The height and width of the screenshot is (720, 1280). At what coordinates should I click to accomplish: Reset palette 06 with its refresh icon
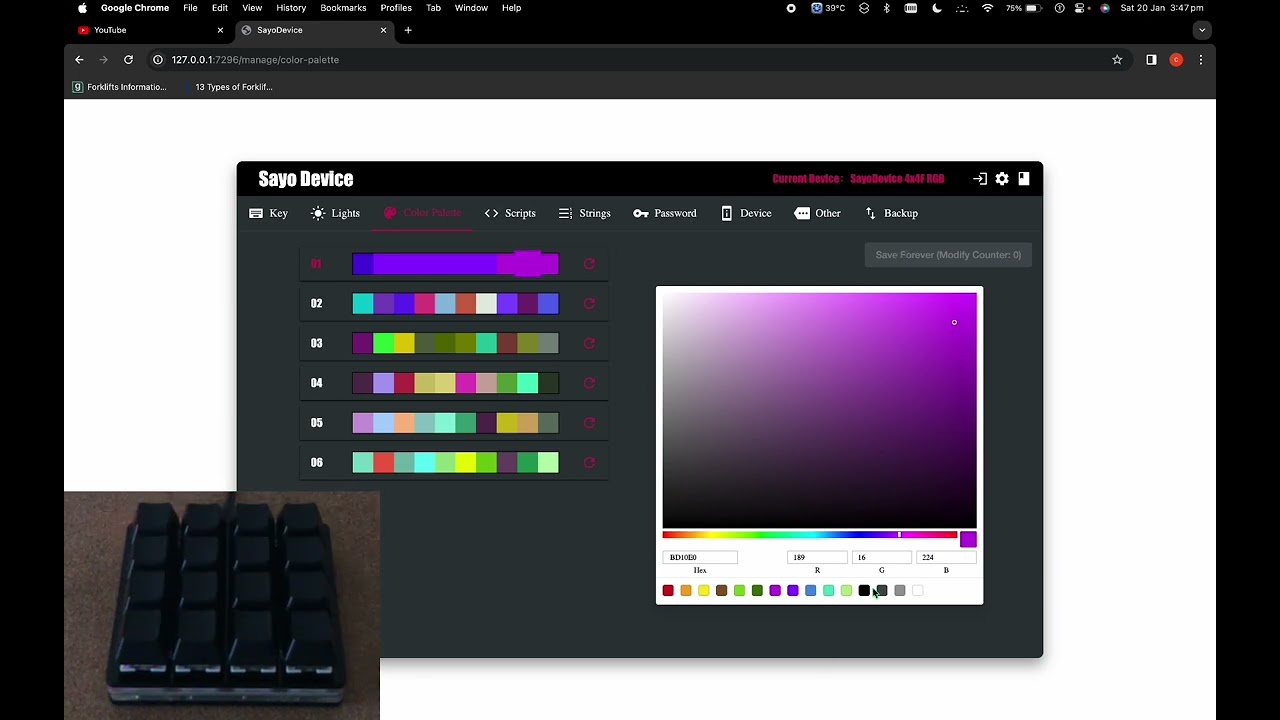[589, 462]
